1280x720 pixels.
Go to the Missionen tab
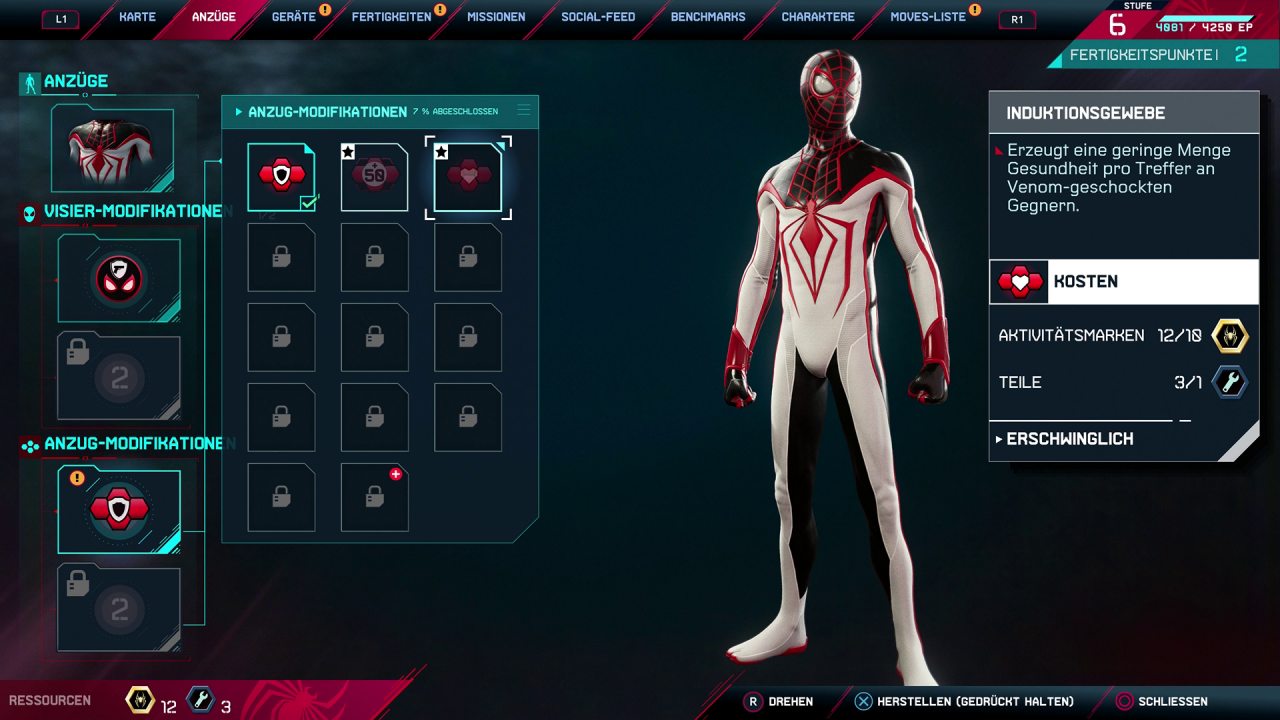(x=496, y=17)
